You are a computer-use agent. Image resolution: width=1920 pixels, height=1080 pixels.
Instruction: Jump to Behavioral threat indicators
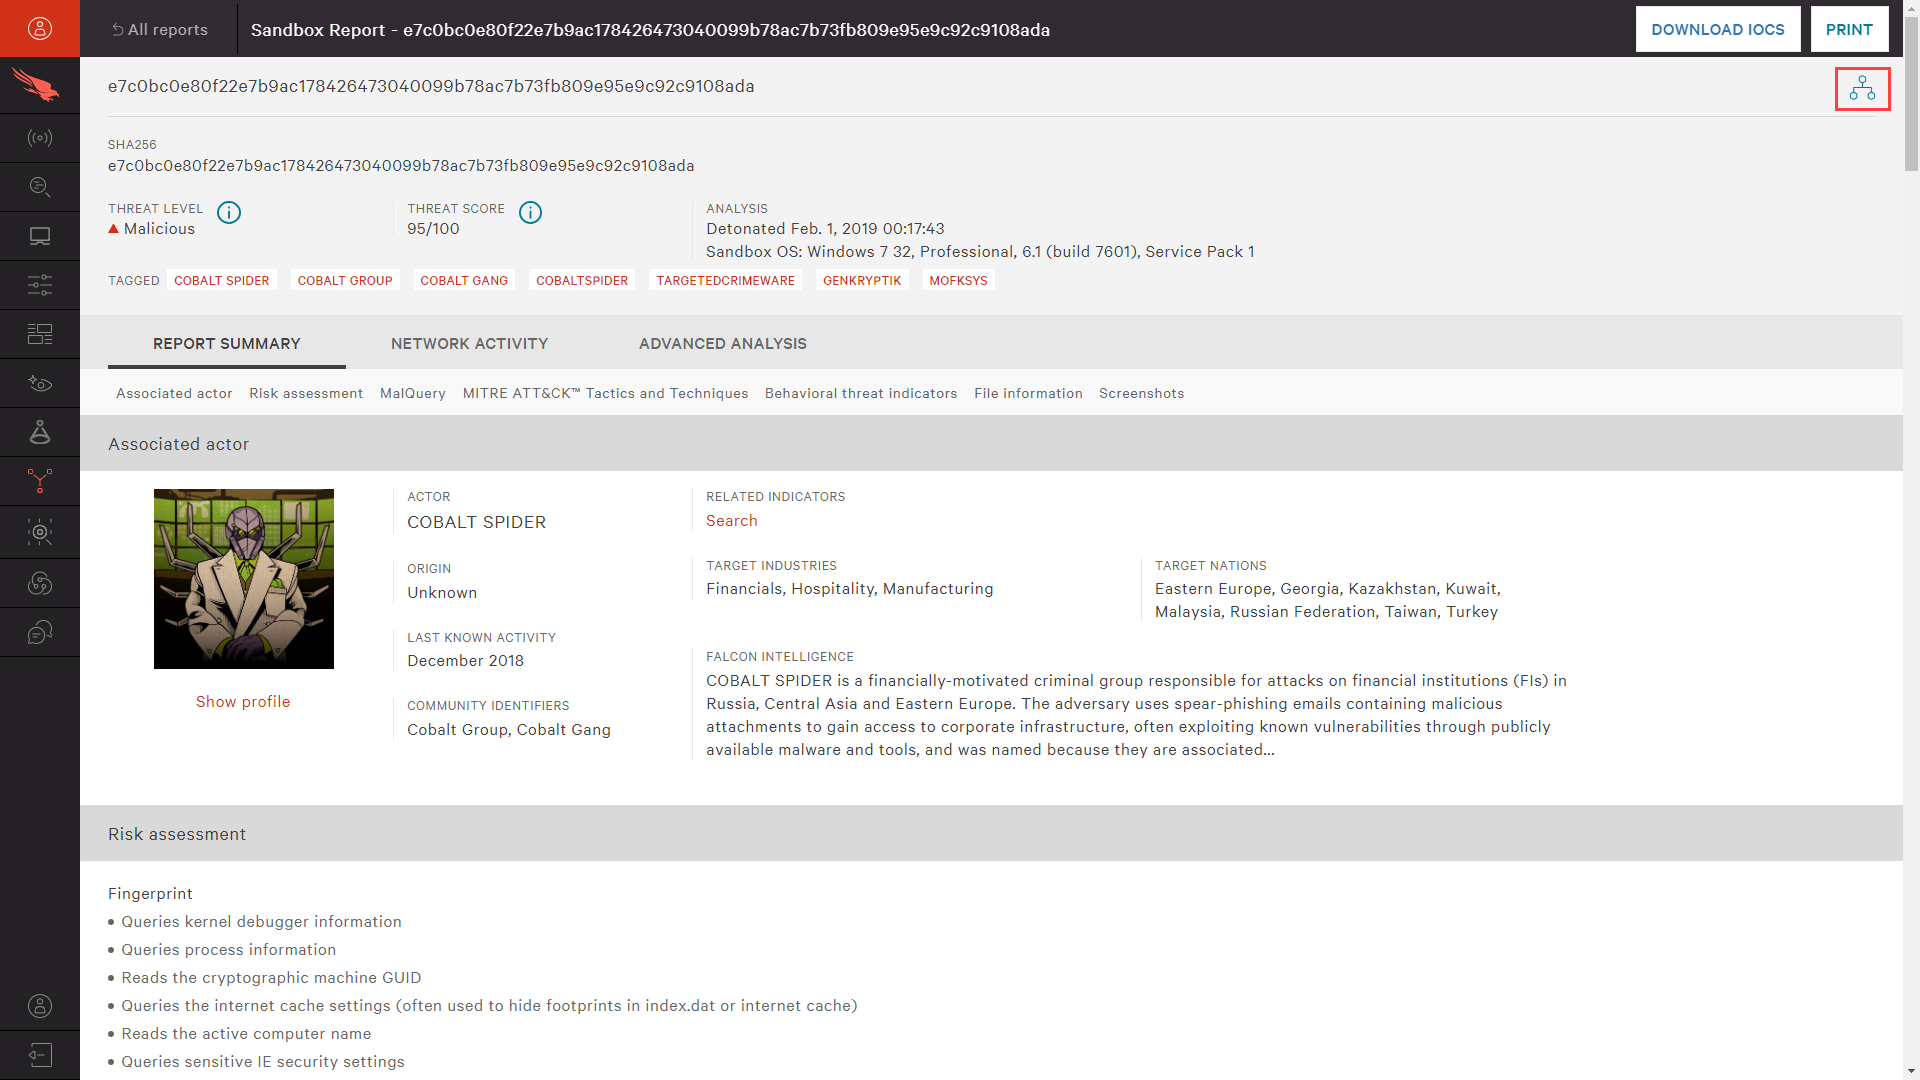point(861,393)
